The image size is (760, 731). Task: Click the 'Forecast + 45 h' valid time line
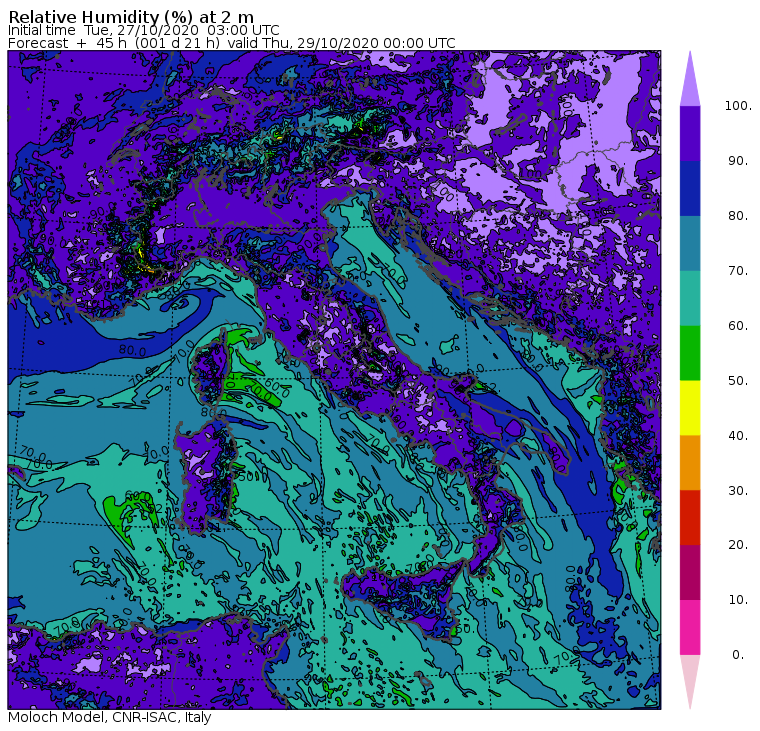[232, 43]
